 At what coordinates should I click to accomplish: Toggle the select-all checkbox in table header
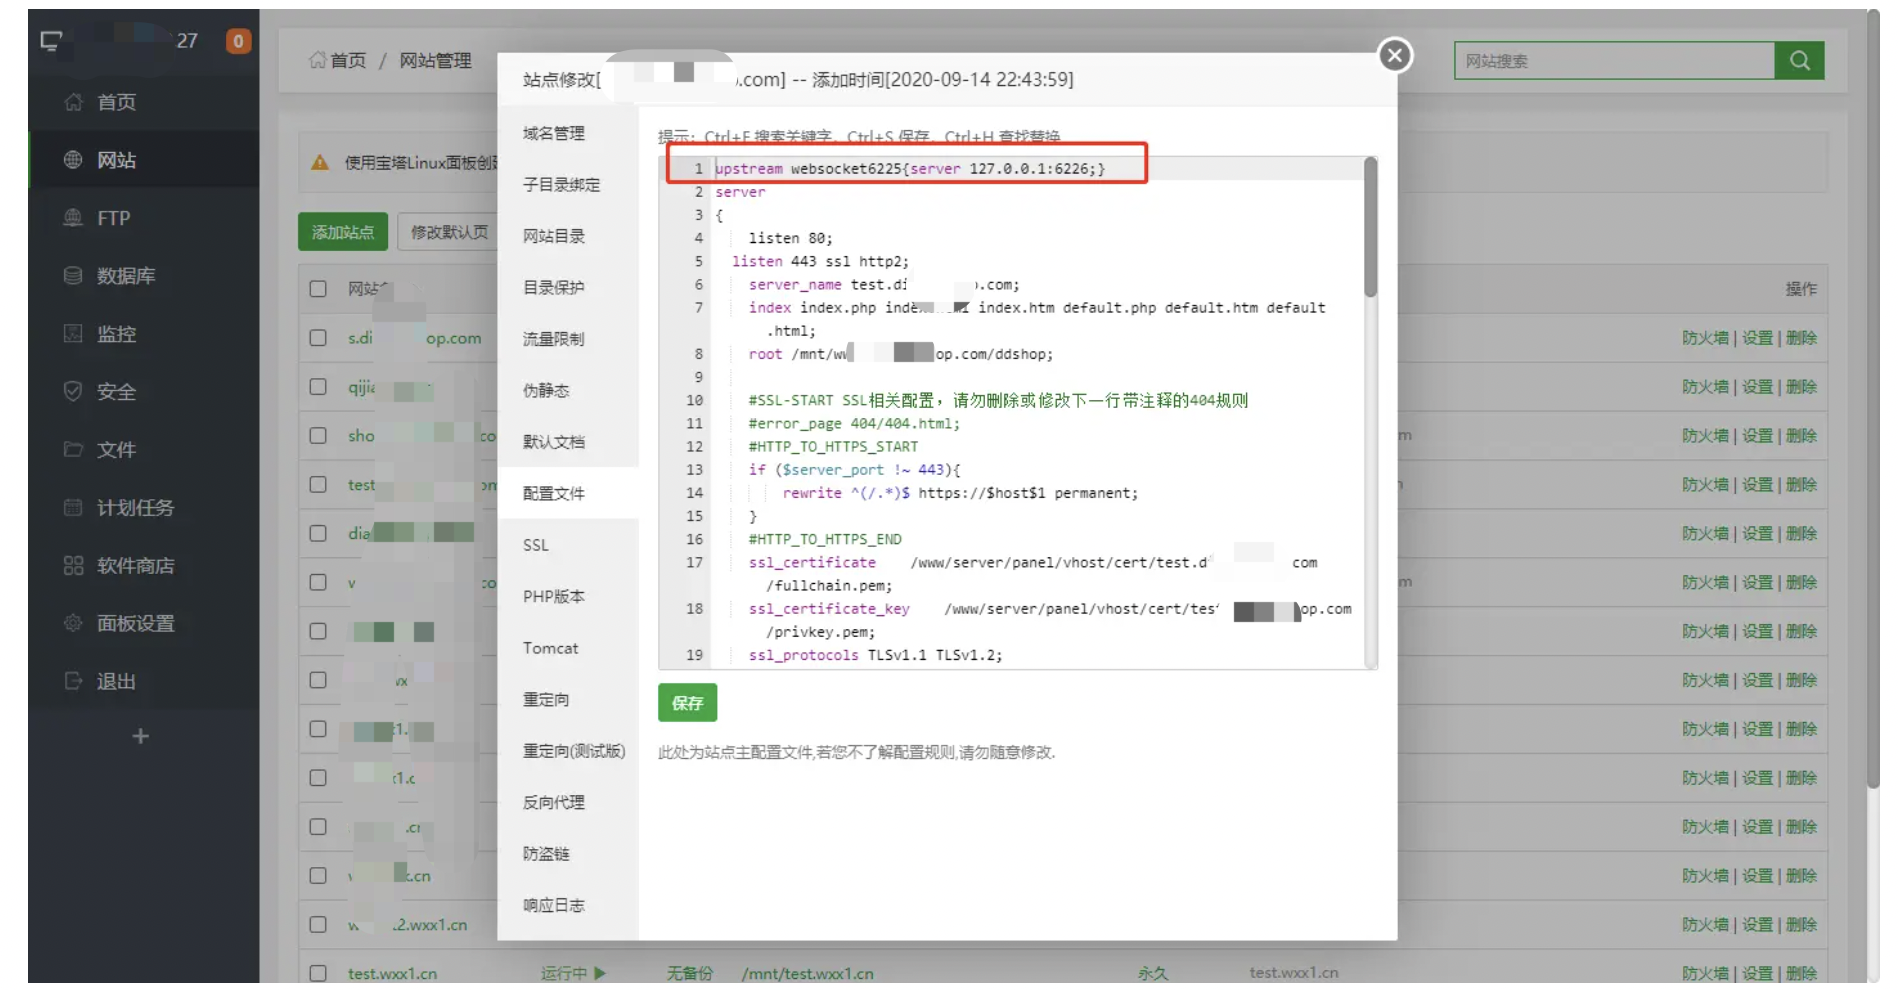point(318,289)
